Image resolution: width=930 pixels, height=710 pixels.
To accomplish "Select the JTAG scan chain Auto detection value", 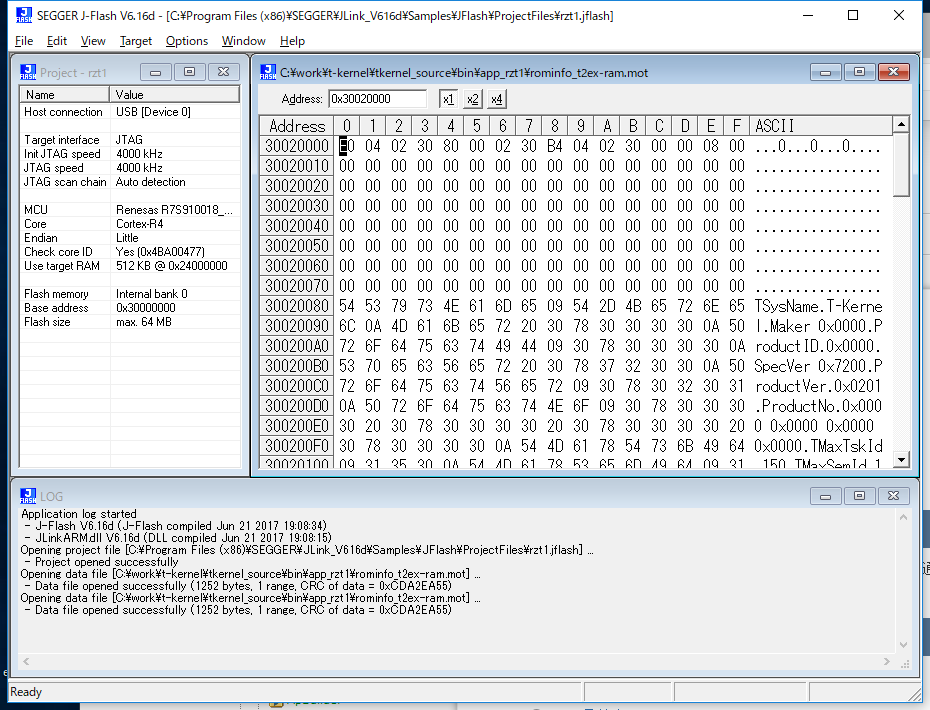I will [151, 182].
